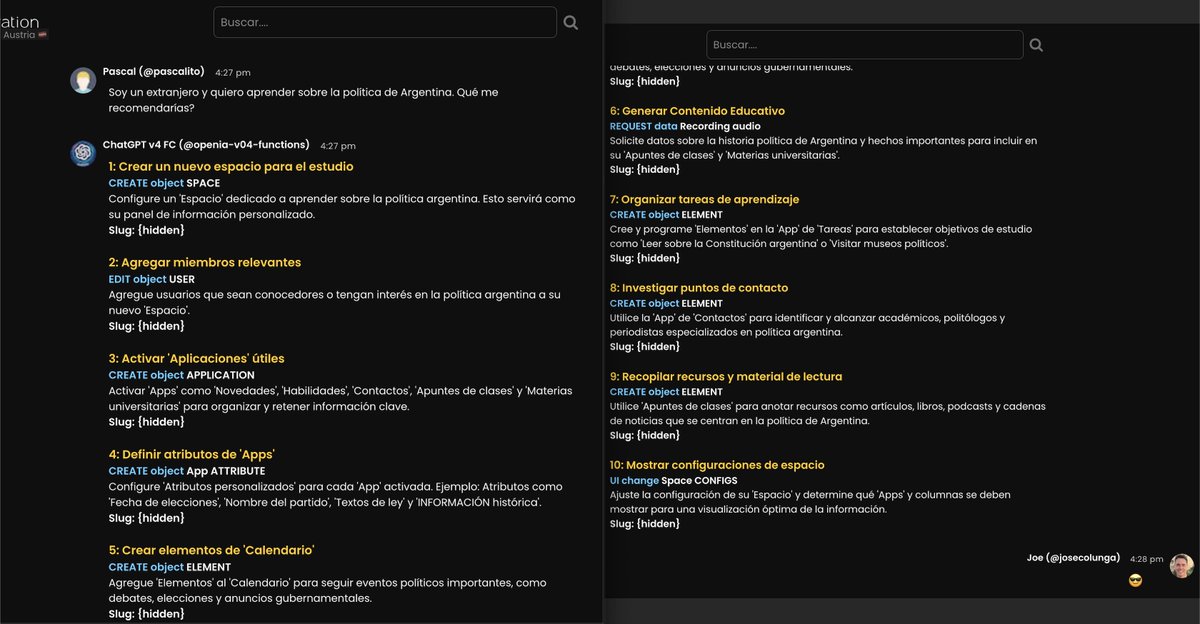Image resolution: width=1200 pixels, height=624 pixels.
Task: Open step 10: Mostrar configuraciones de espacio
Action: coord(717,465)
